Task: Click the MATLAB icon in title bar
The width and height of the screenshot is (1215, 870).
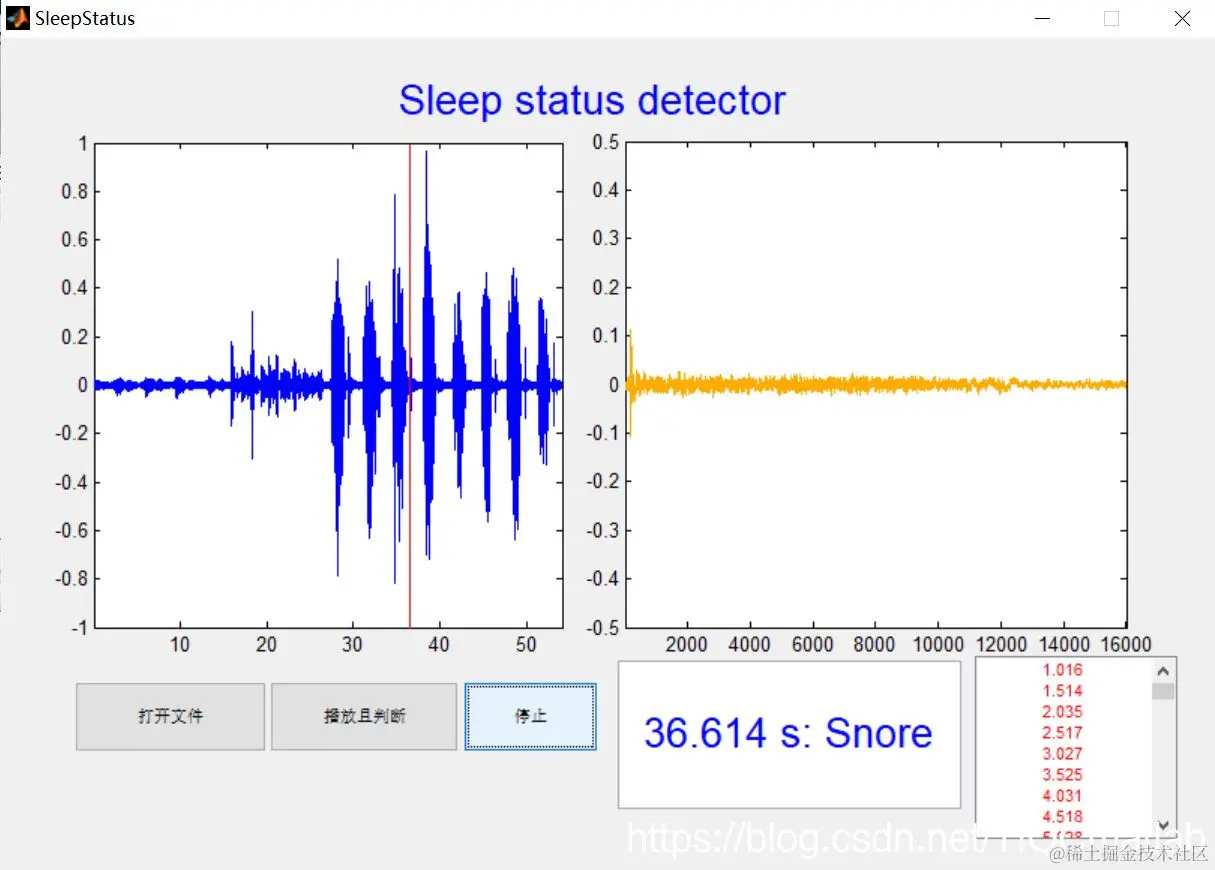Action: 17,18
